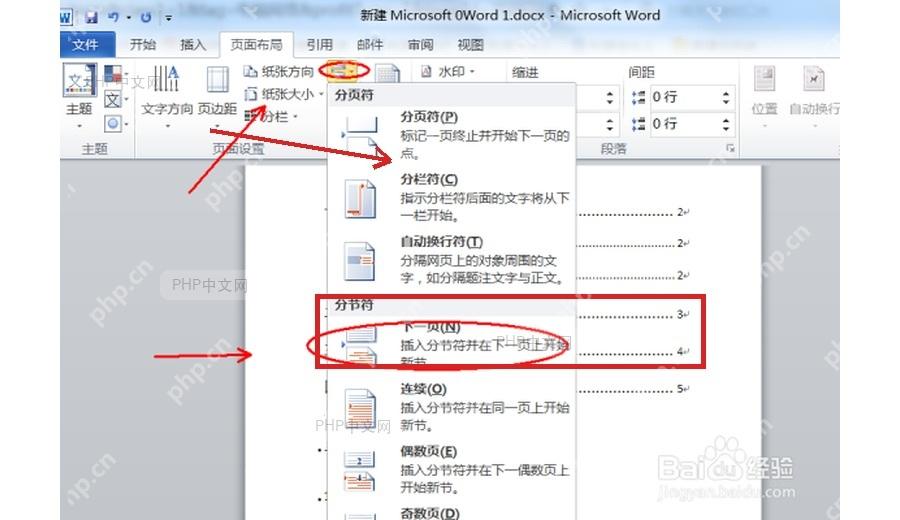Image resolution: width=900 pixels, height=520 pixels.
Task: Select the 自动换行符(T) text wrapping break icon
Action: 360,262
